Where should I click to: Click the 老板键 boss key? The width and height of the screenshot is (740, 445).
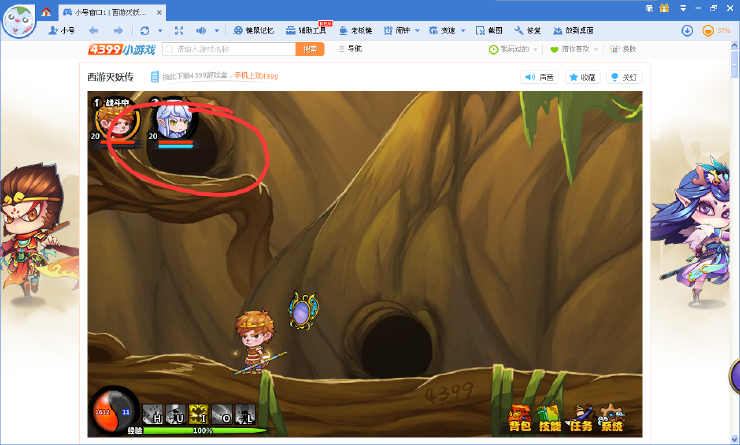(x=355, y=30)
